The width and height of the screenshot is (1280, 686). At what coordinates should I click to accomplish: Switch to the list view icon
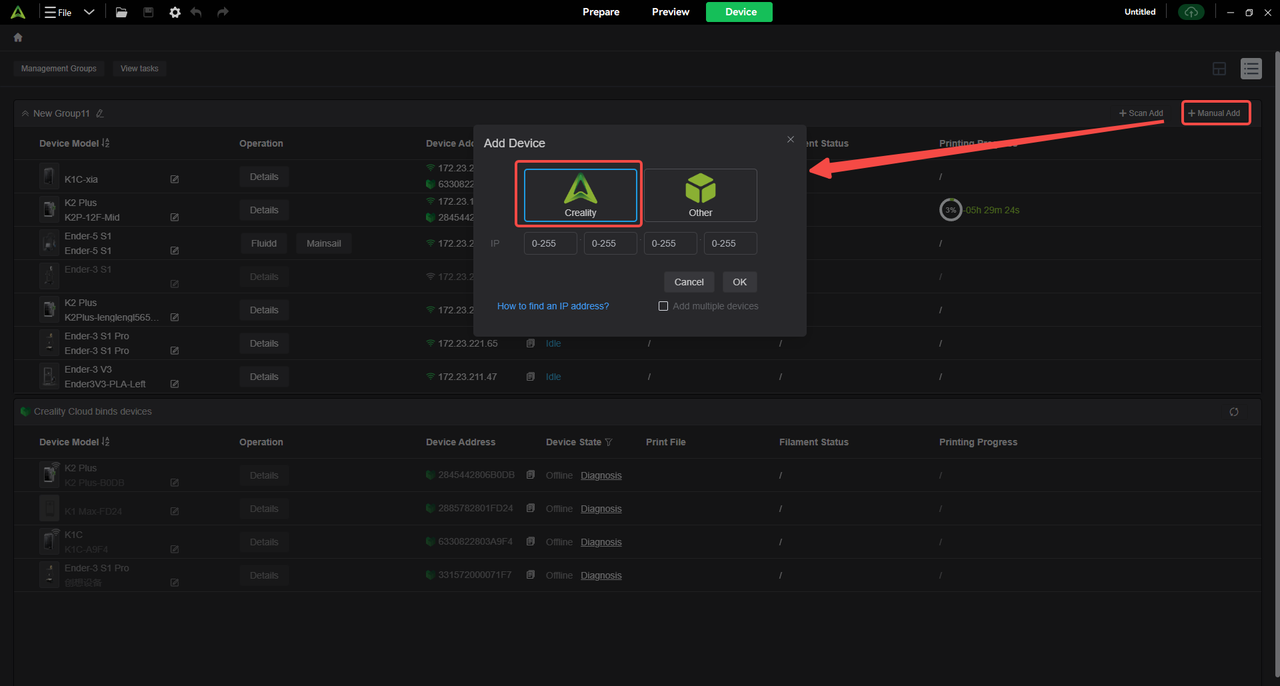1251,68
